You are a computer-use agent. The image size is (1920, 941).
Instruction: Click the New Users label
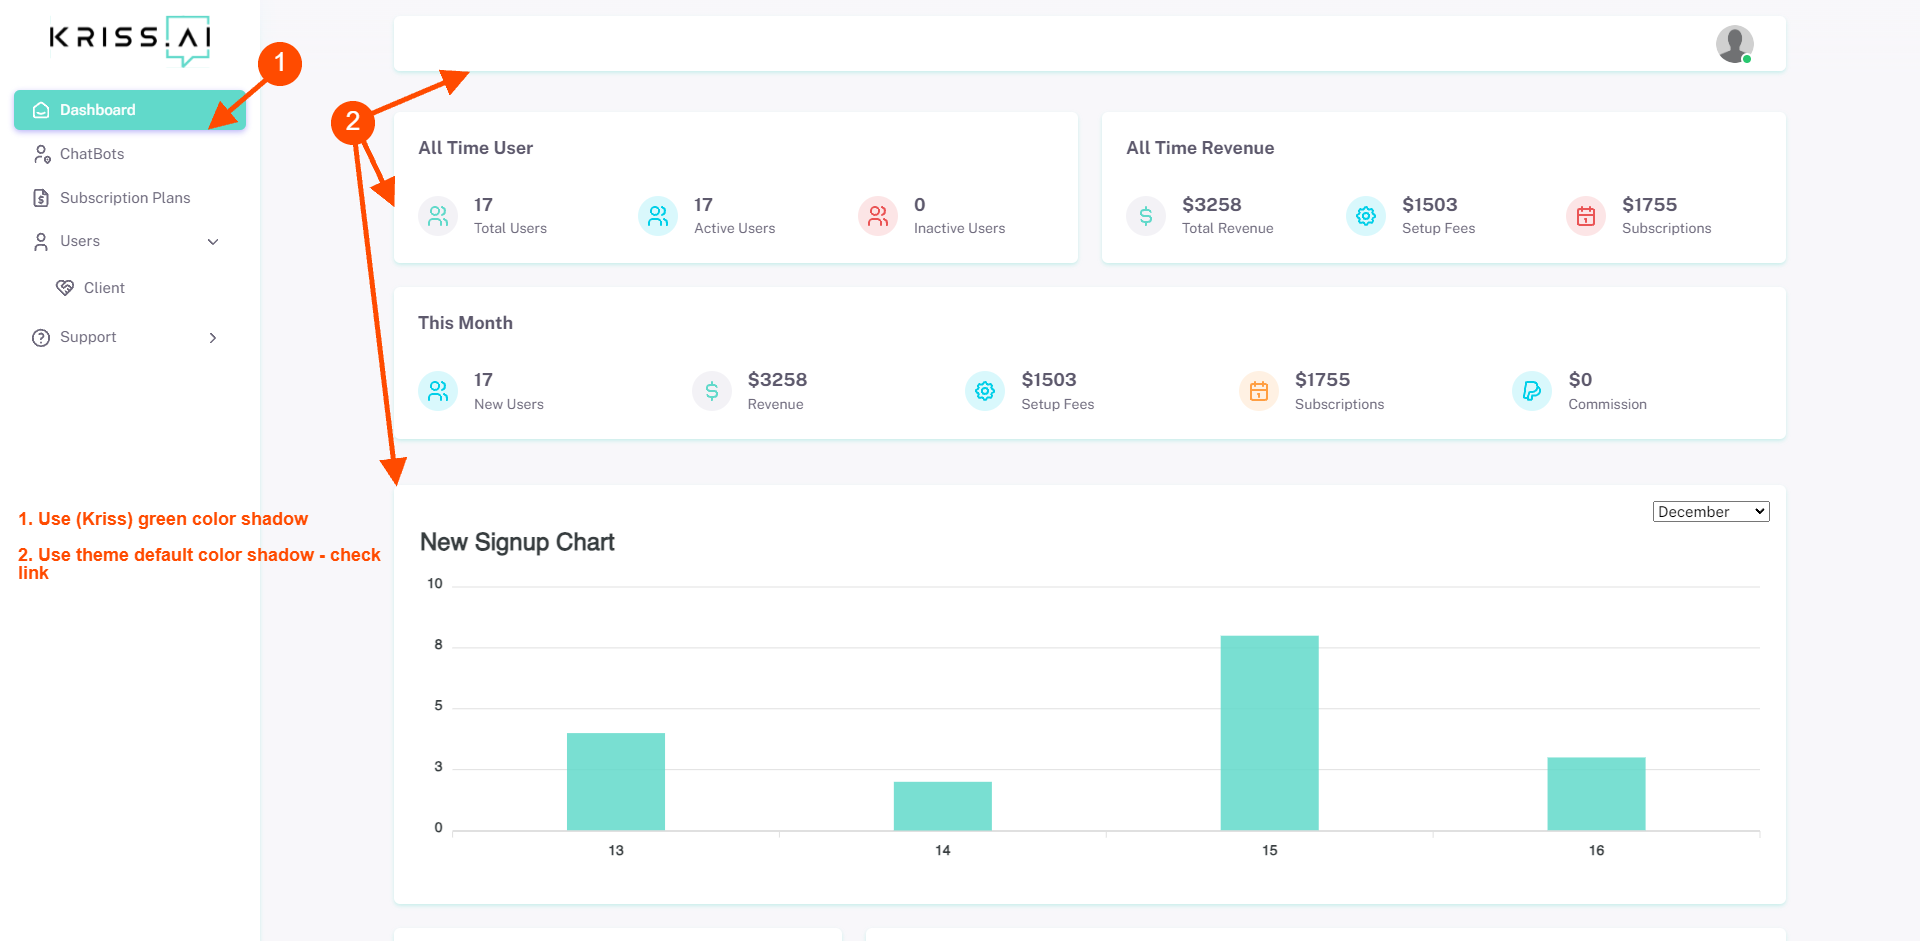point(509,404)
